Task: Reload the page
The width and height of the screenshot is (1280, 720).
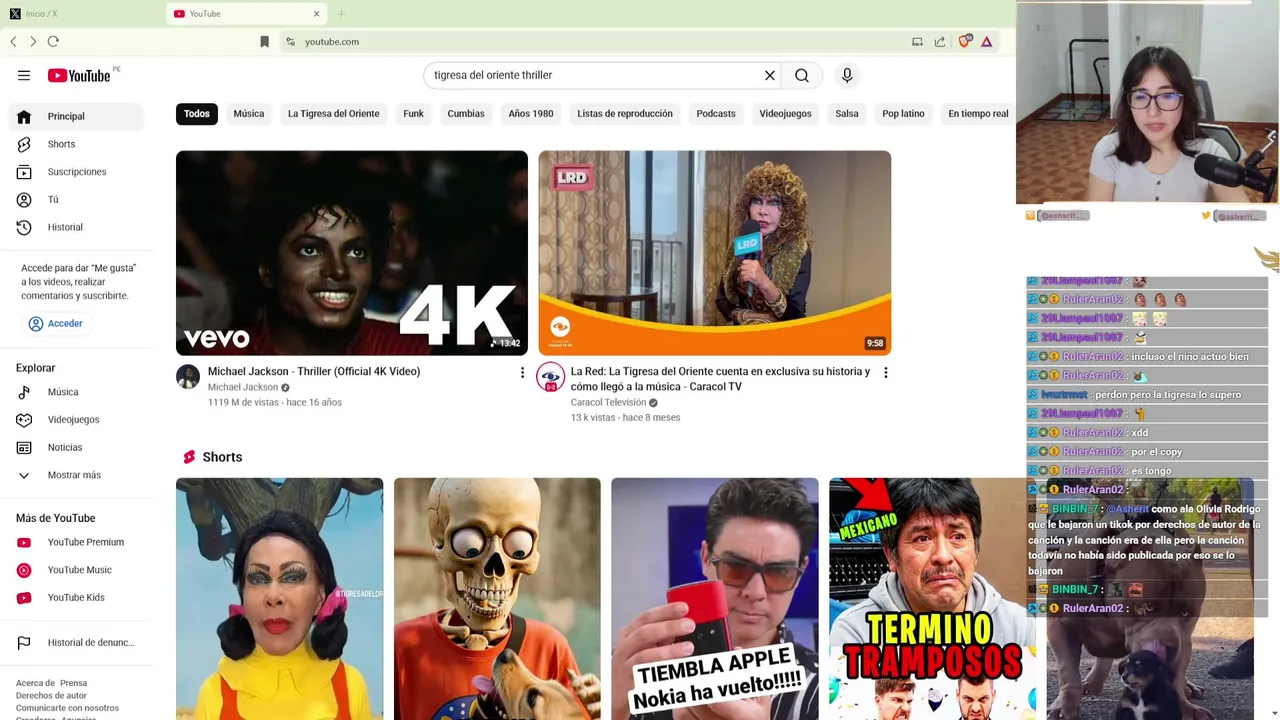Action: [x=53, y=42]
